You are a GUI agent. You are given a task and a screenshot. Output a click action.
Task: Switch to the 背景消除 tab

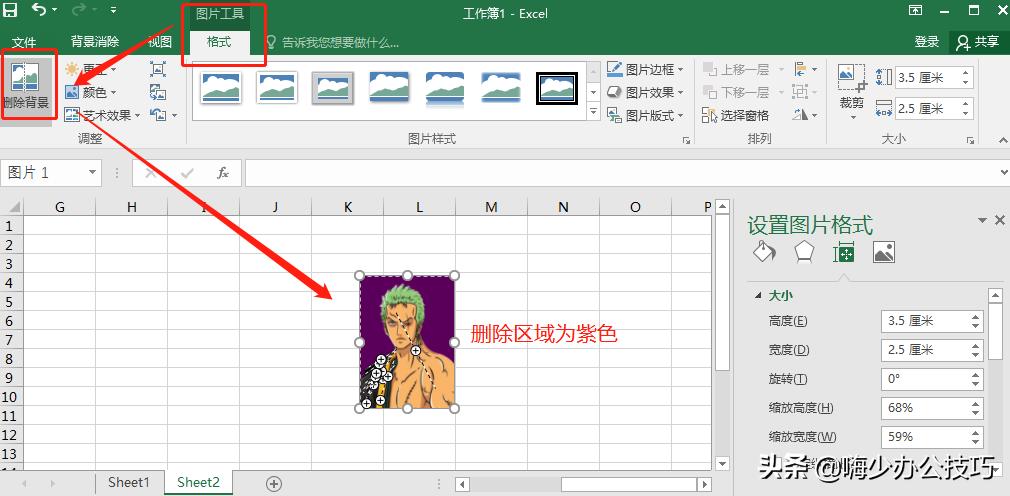click(95, 43)
